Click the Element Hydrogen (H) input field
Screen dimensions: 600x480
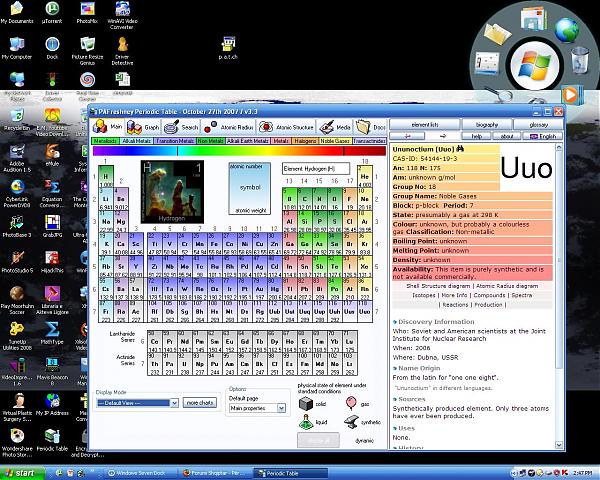(316, 168)
